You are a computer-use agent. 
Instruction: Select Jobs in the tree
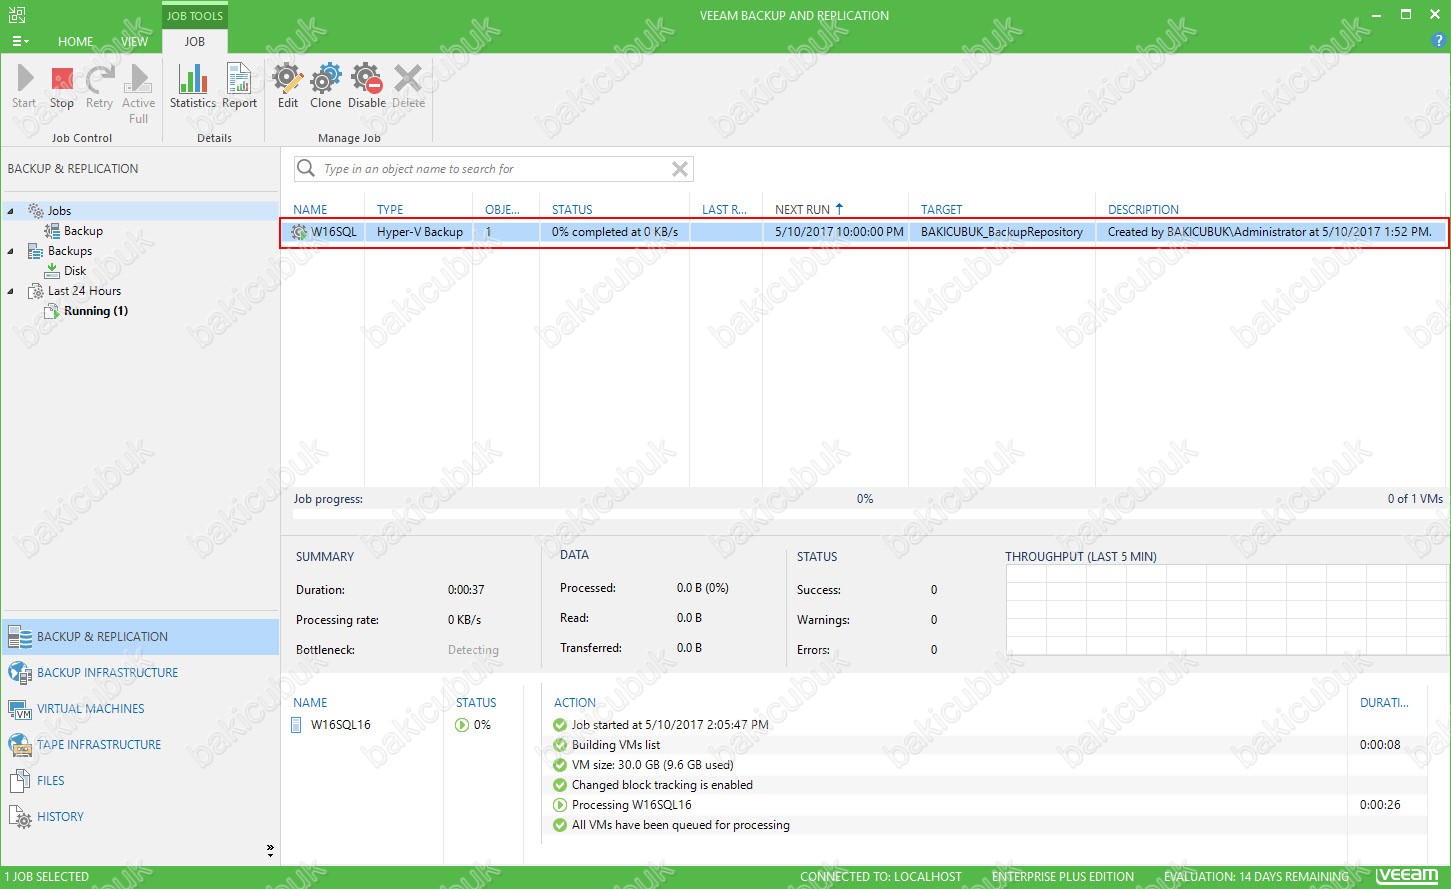tap(59, 211)
